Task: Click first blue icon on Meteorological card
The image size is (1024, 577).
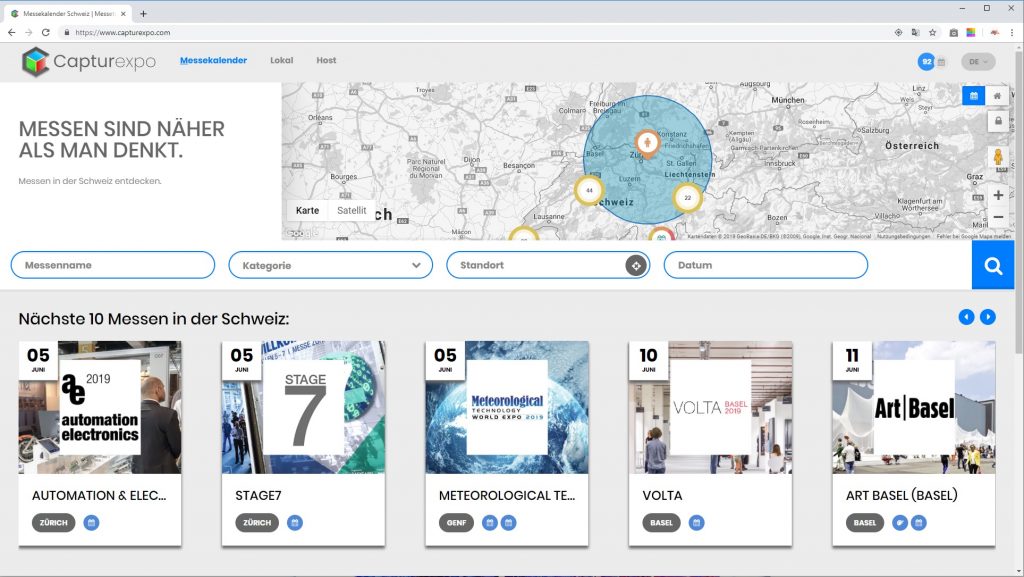Action: pyautogui.click(x=490, y=523)
